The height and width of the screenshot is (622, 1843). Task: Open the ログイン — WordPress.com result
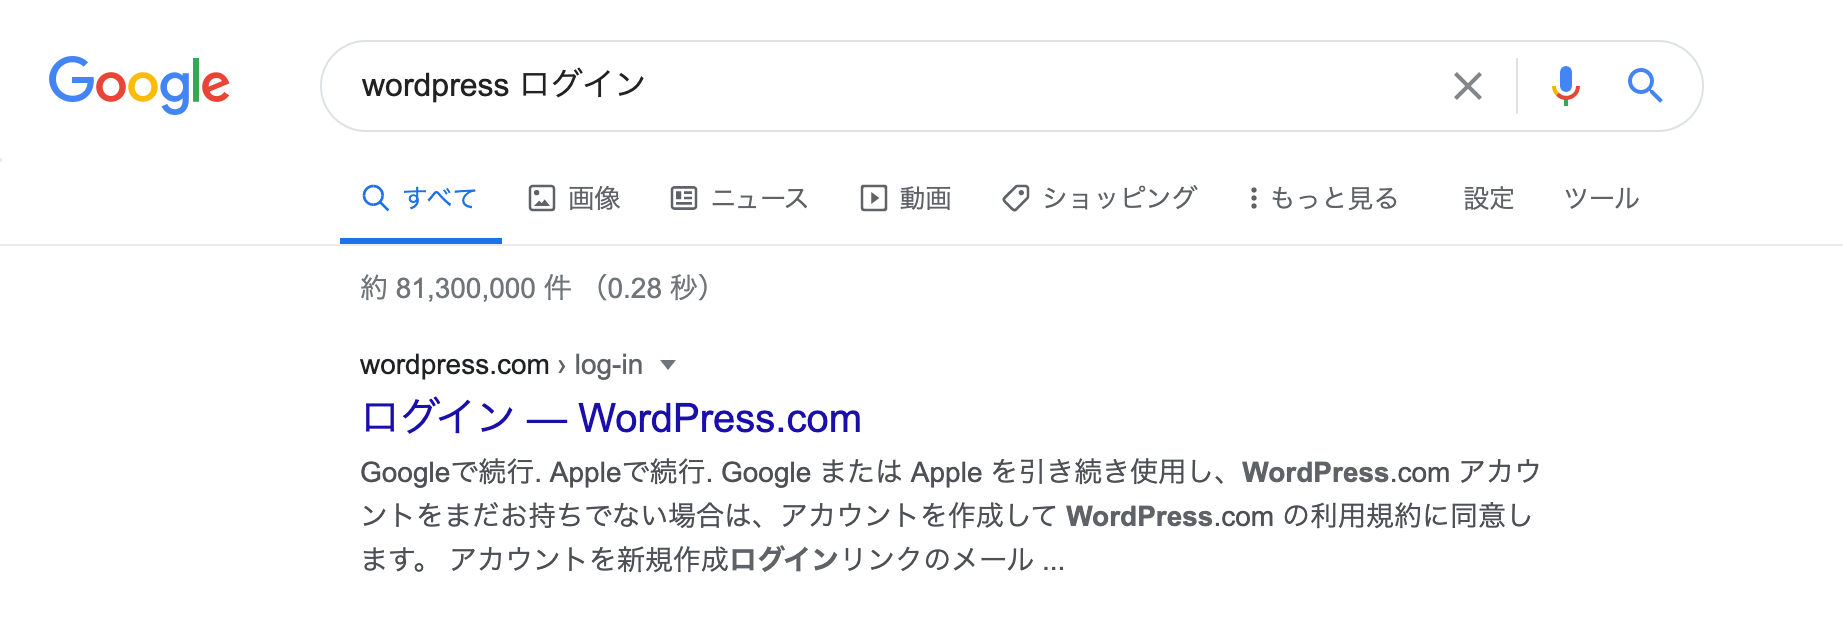click(611, 418)
